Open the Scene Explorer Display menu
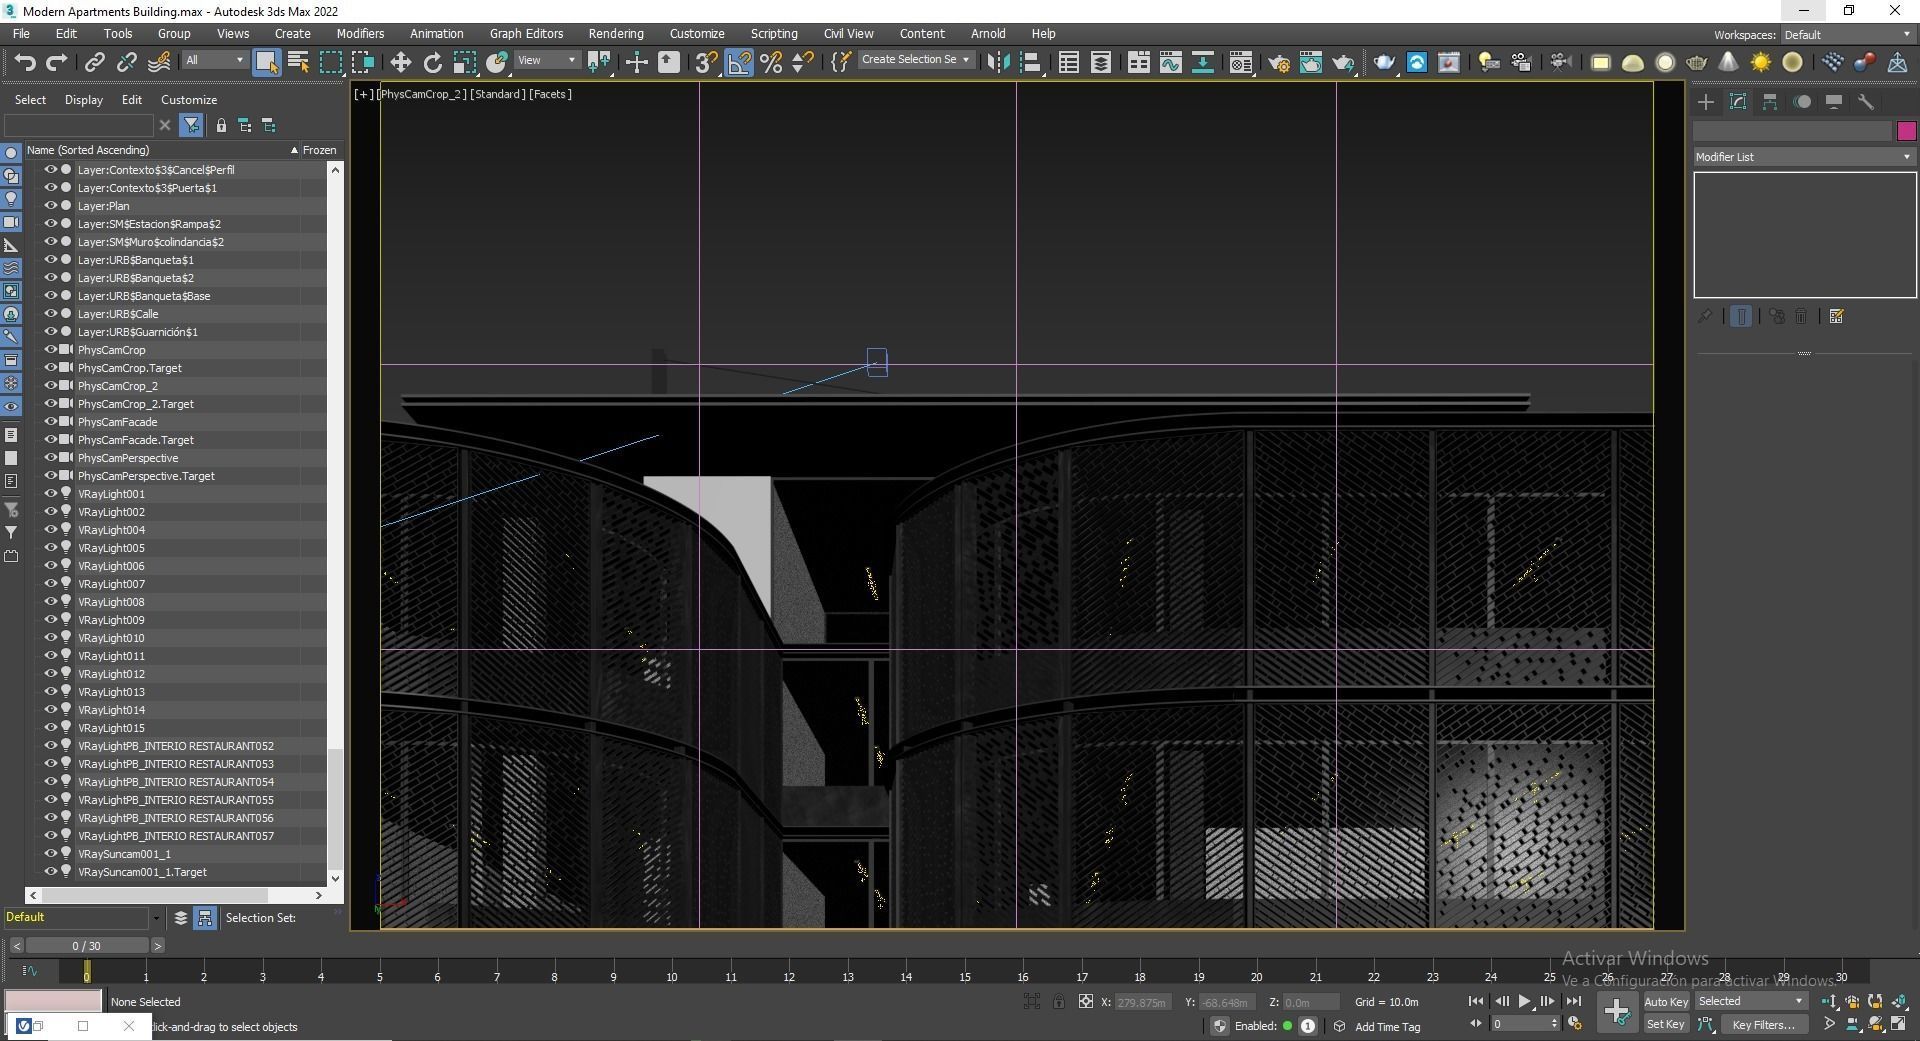Viewport: 1920px width, 1041px height. point(84,100)
